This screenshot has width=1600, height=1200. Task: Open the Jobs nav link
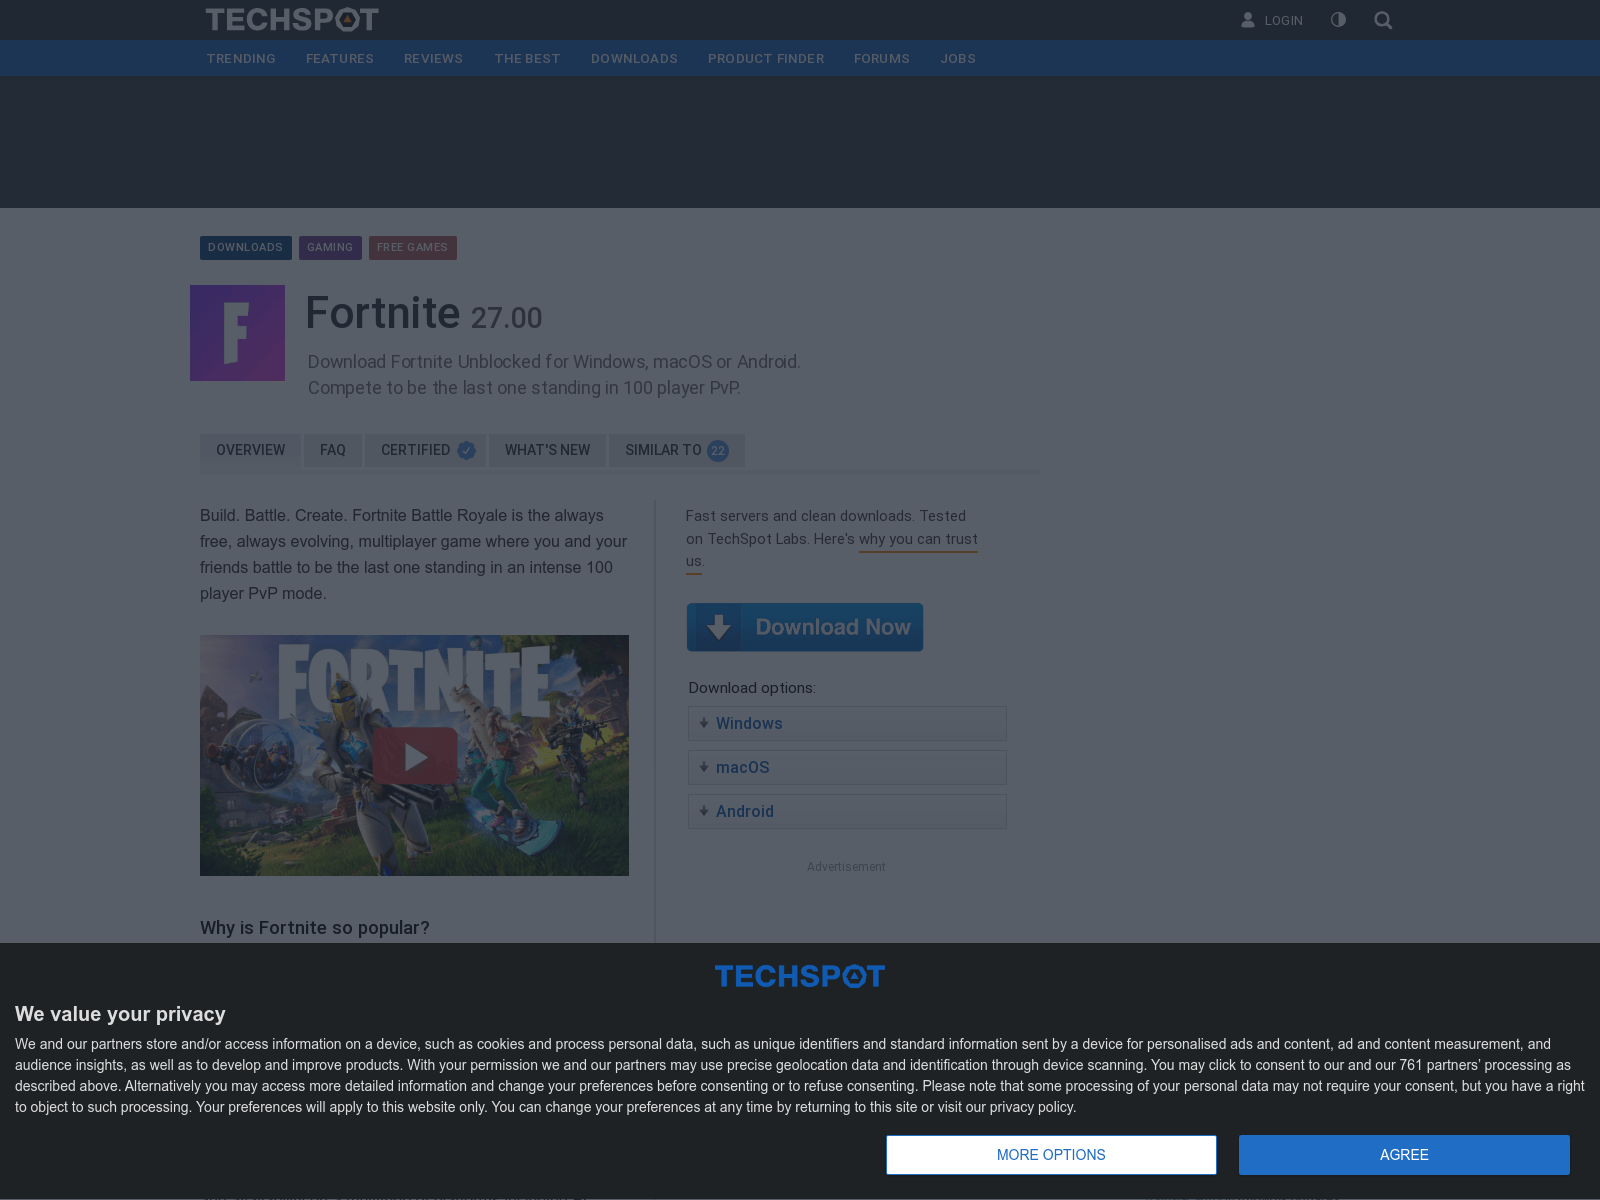(958, 59)
